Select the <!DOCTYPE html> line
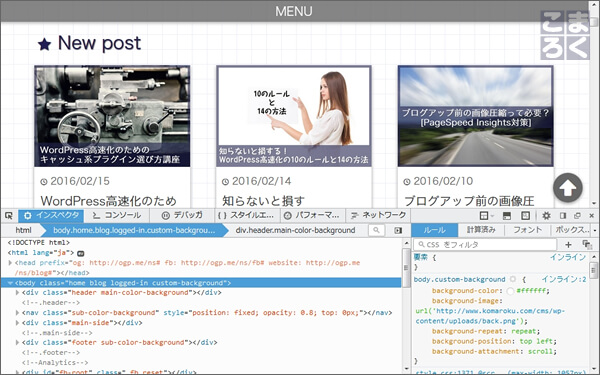The height and width of the screenshot is (375, 600). pyautogui.click(x=39, y=243)
